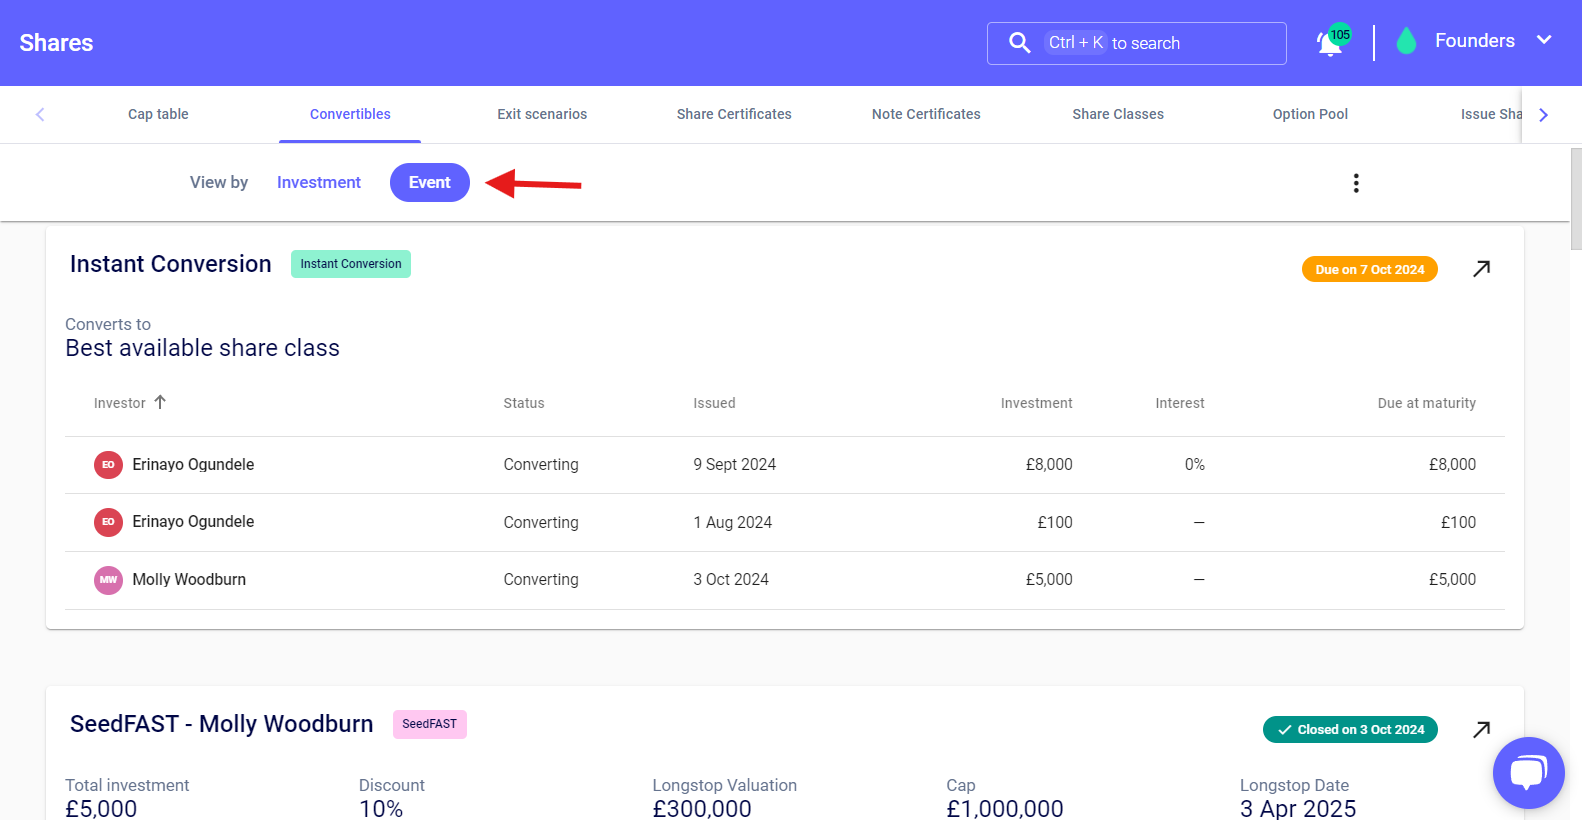The width and height of the screenshot is (1582, 820).
Task: Click Molly Woodburn's MW avatar
Action: pos(108,580)
